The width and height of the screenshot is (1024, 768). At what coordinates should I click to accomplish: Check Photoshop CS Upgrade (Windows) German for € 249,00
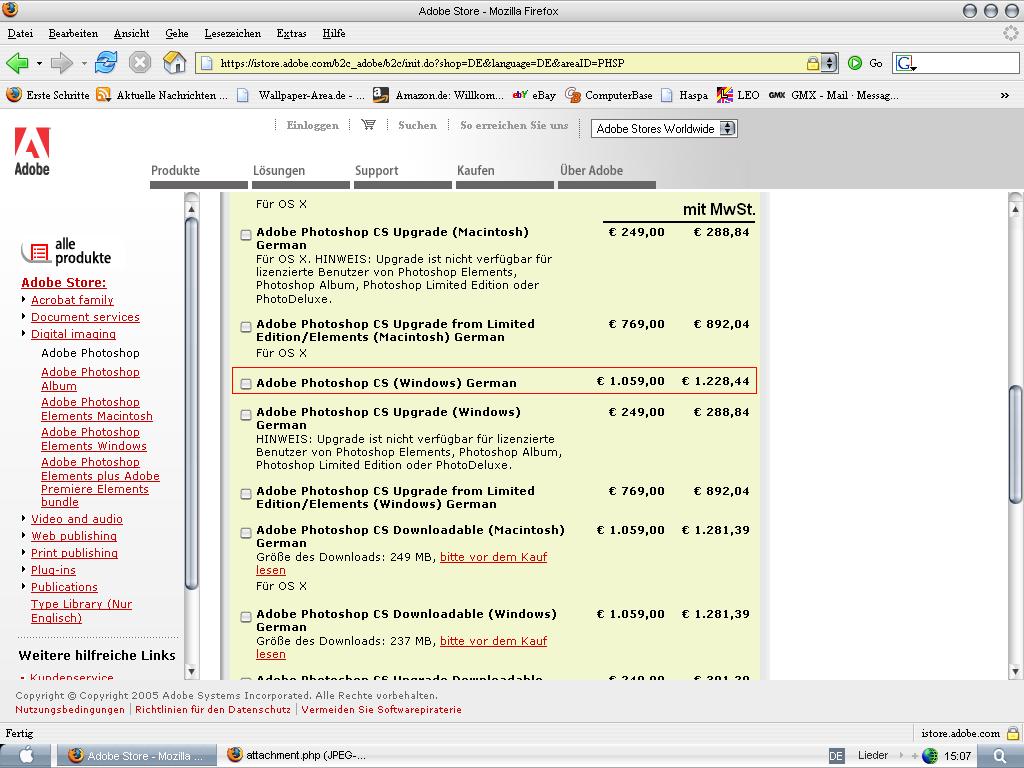point(246,415)
